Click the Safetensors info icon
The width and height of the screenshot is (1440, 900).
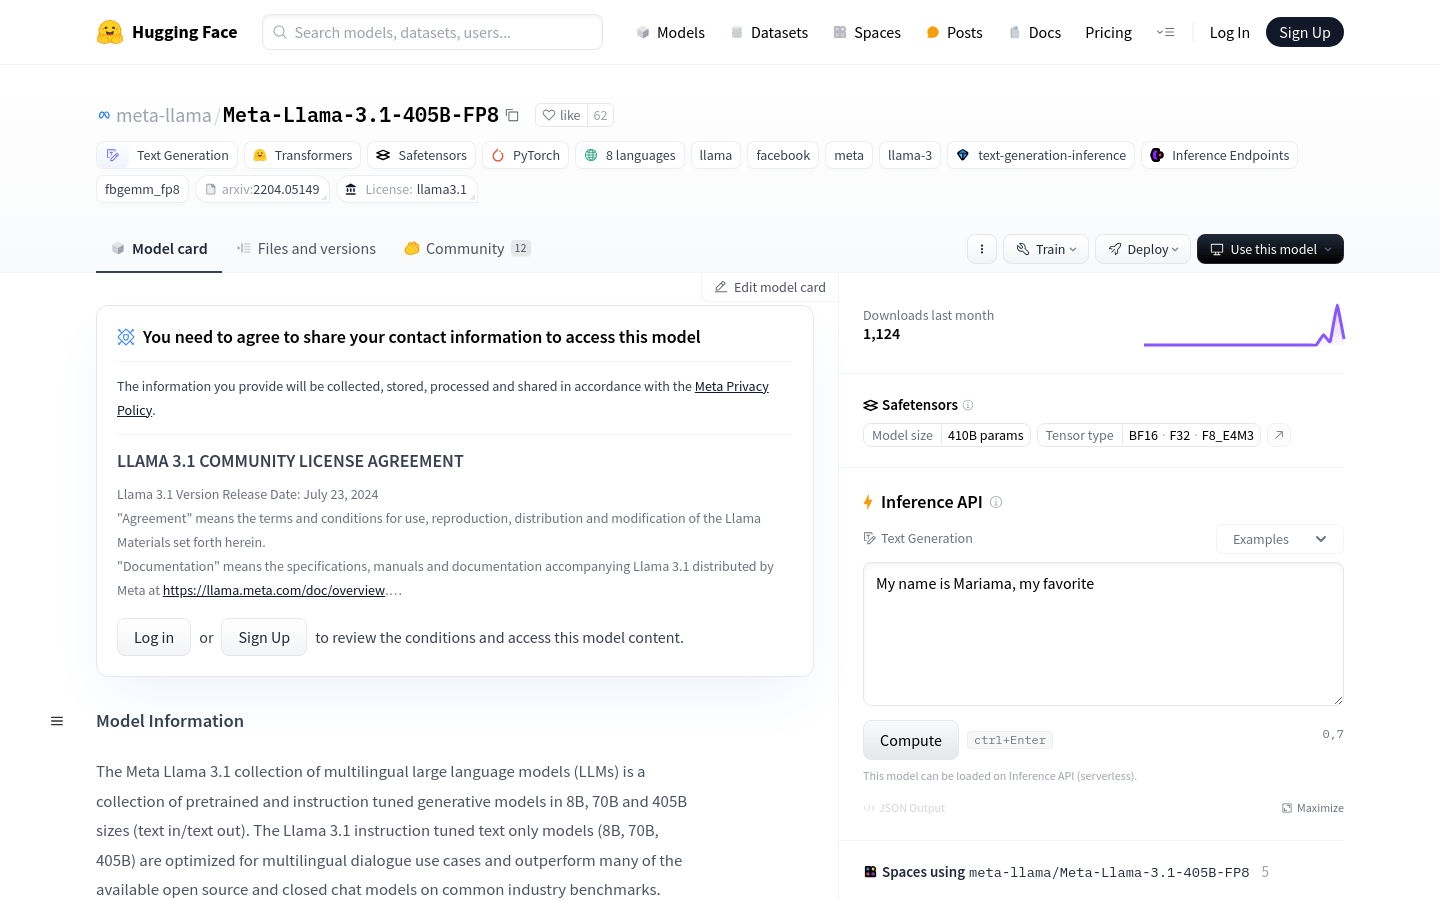click(968, 405)
